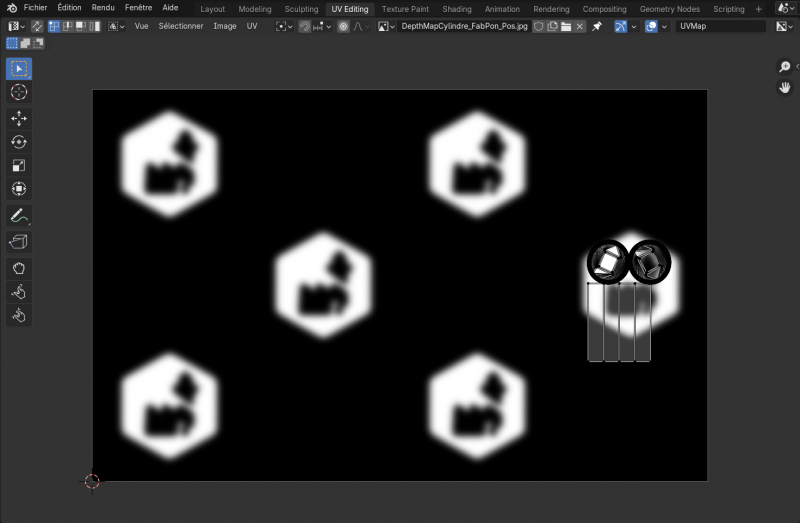Pick the Grab hand tool

point(19,267)
